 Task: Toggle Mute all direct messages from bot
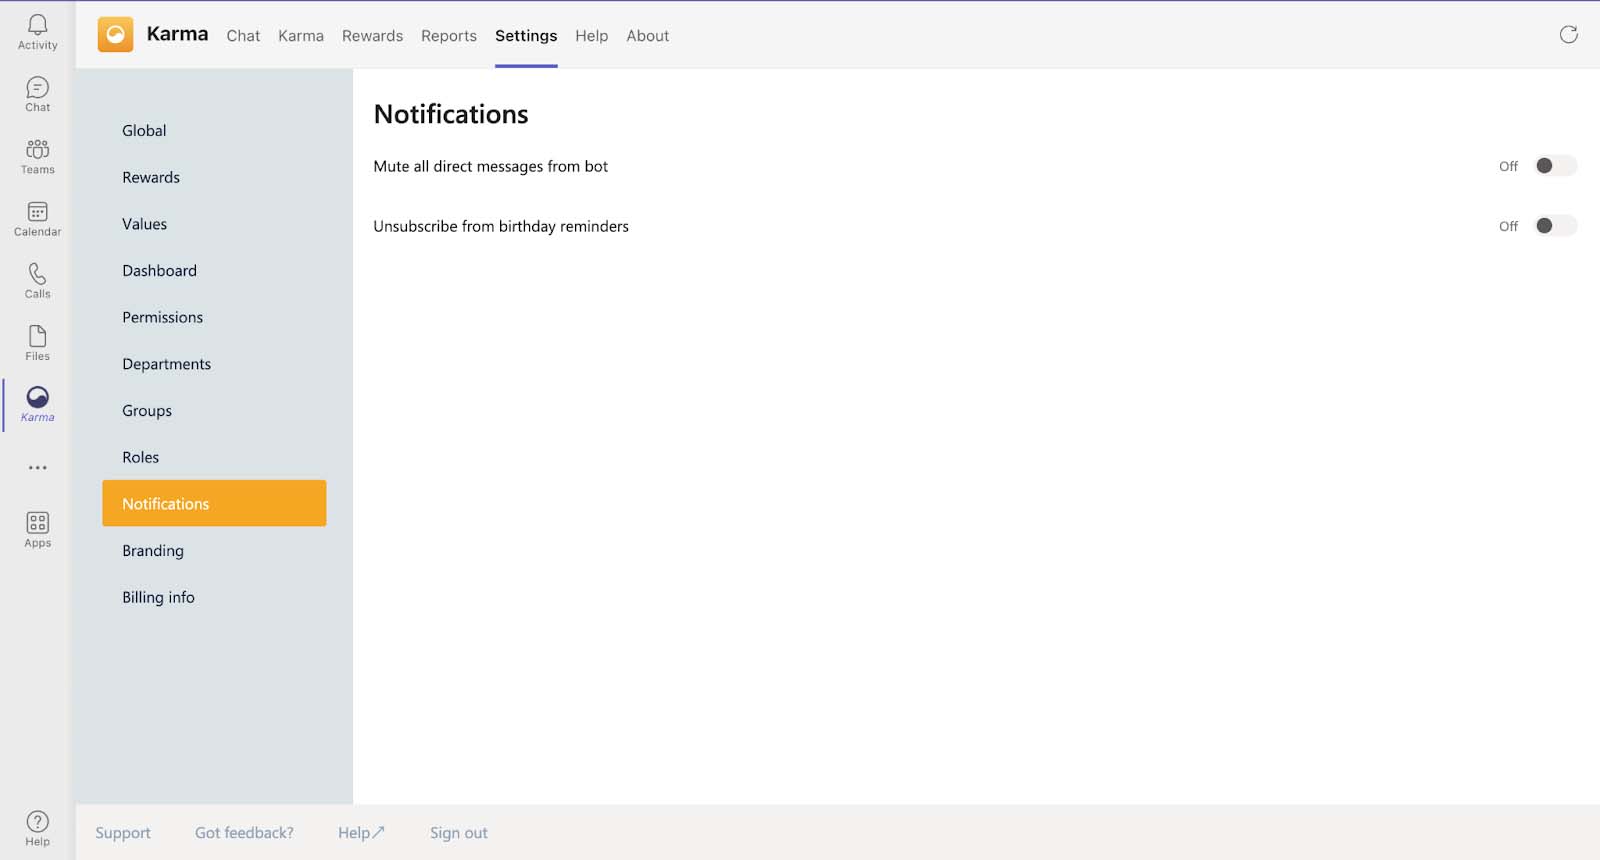coord(1555,166)
